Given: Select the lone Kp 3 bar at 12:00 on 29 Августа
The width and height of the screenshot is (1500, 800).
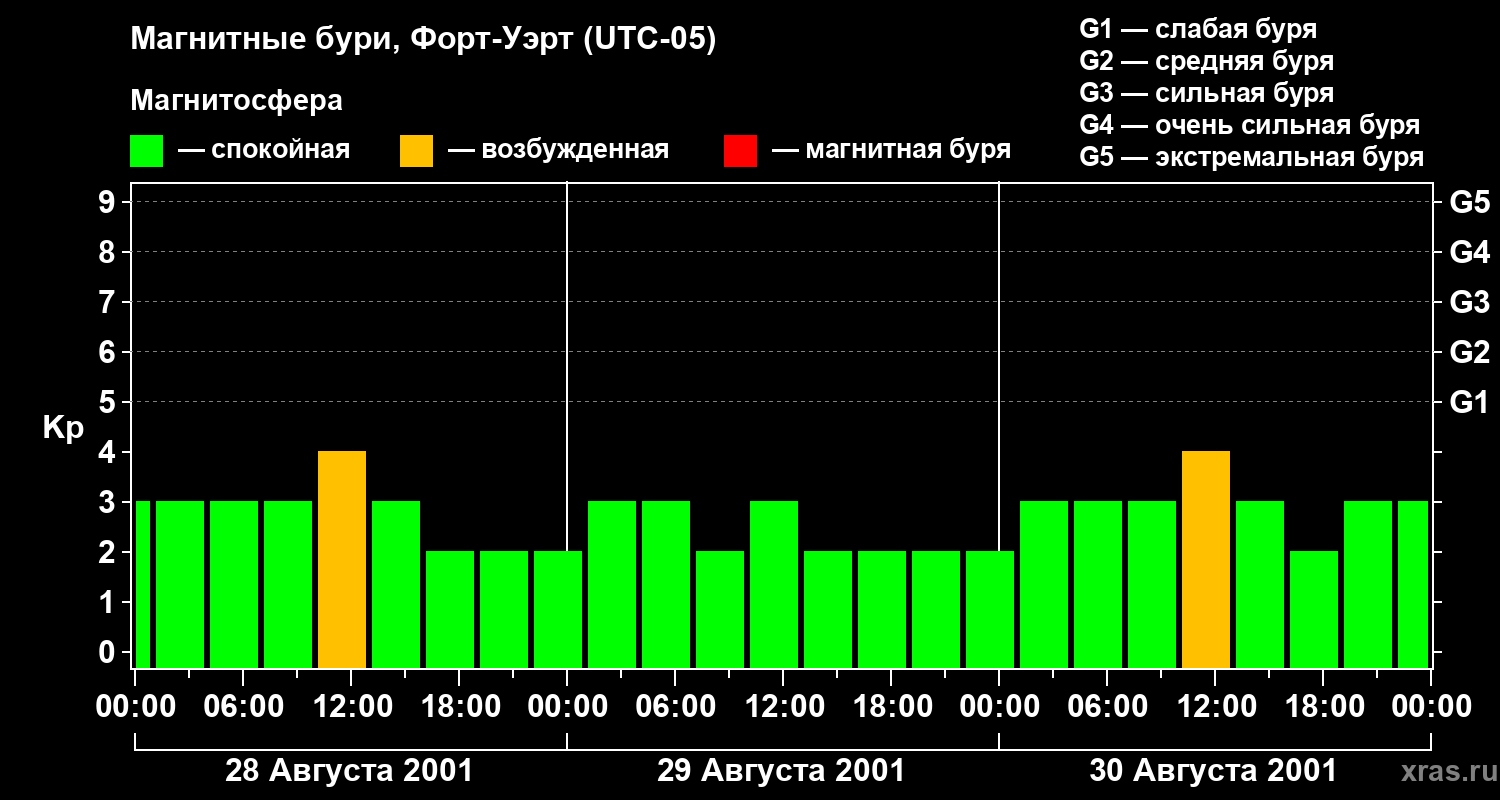Looking at the screenshot, I should point(774,585).
